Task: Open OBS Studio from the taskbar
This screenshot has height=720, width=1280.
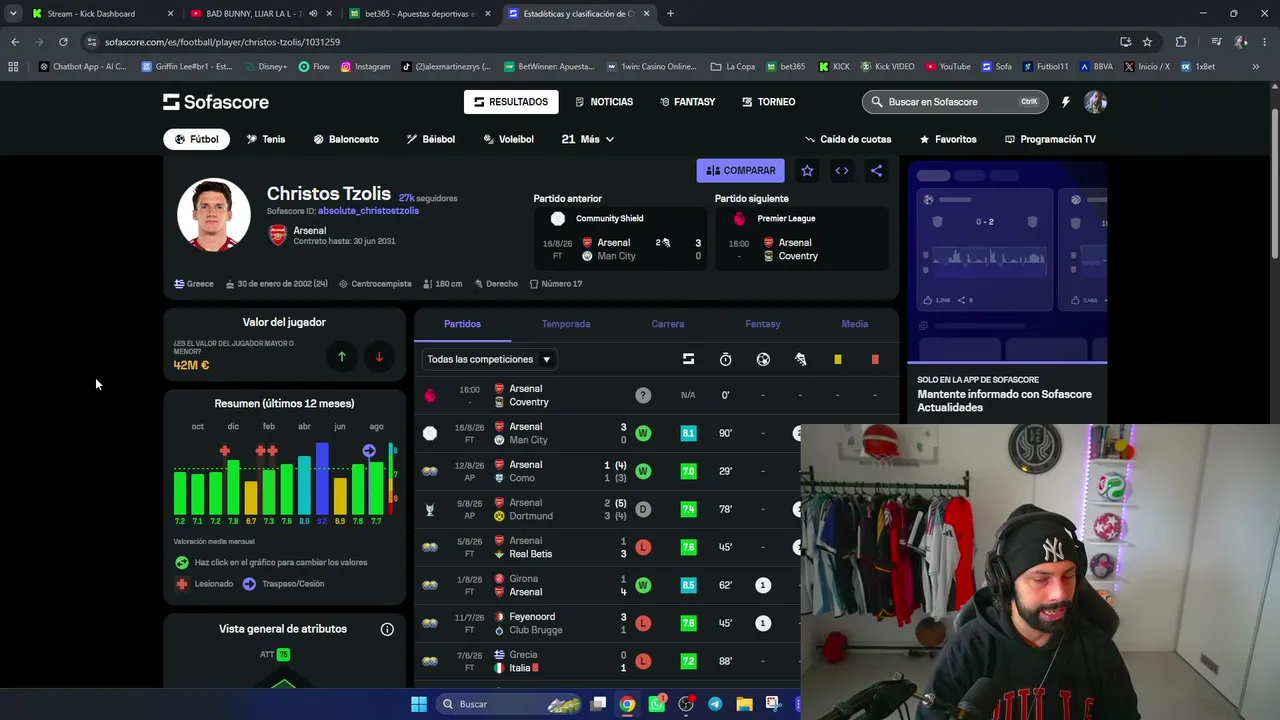Action: [686, 704]
